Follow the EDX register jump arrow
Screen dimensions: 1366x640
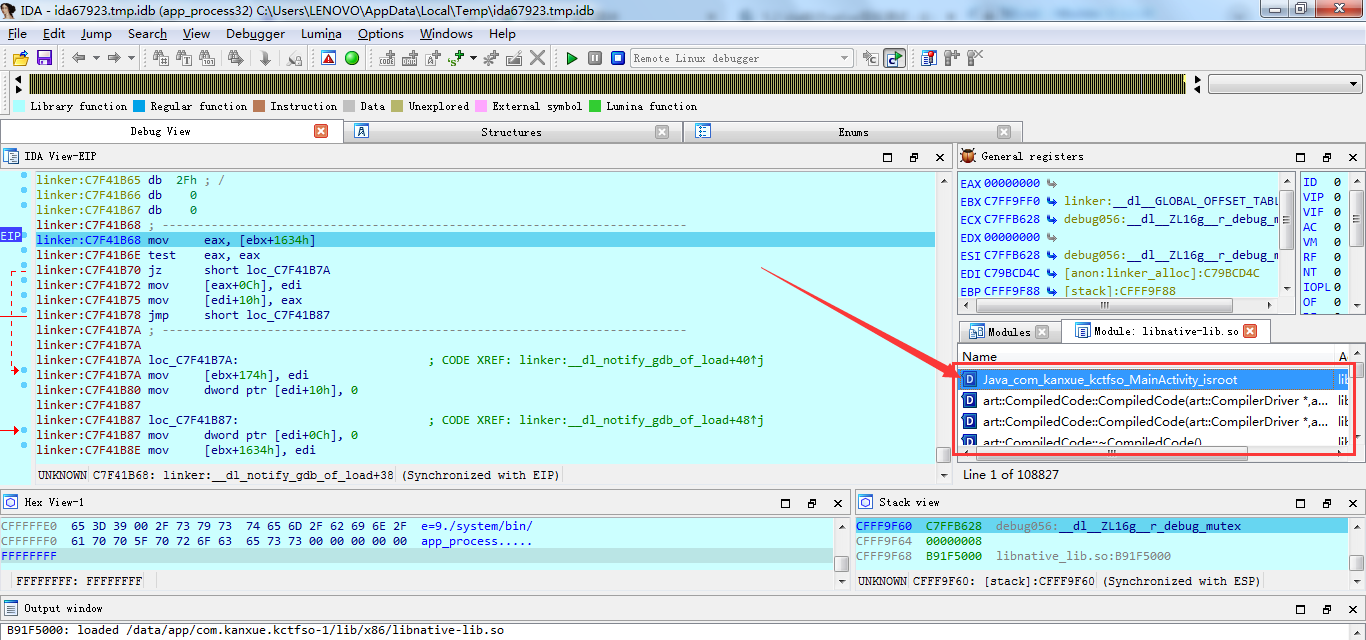[x=1052, y=238]
